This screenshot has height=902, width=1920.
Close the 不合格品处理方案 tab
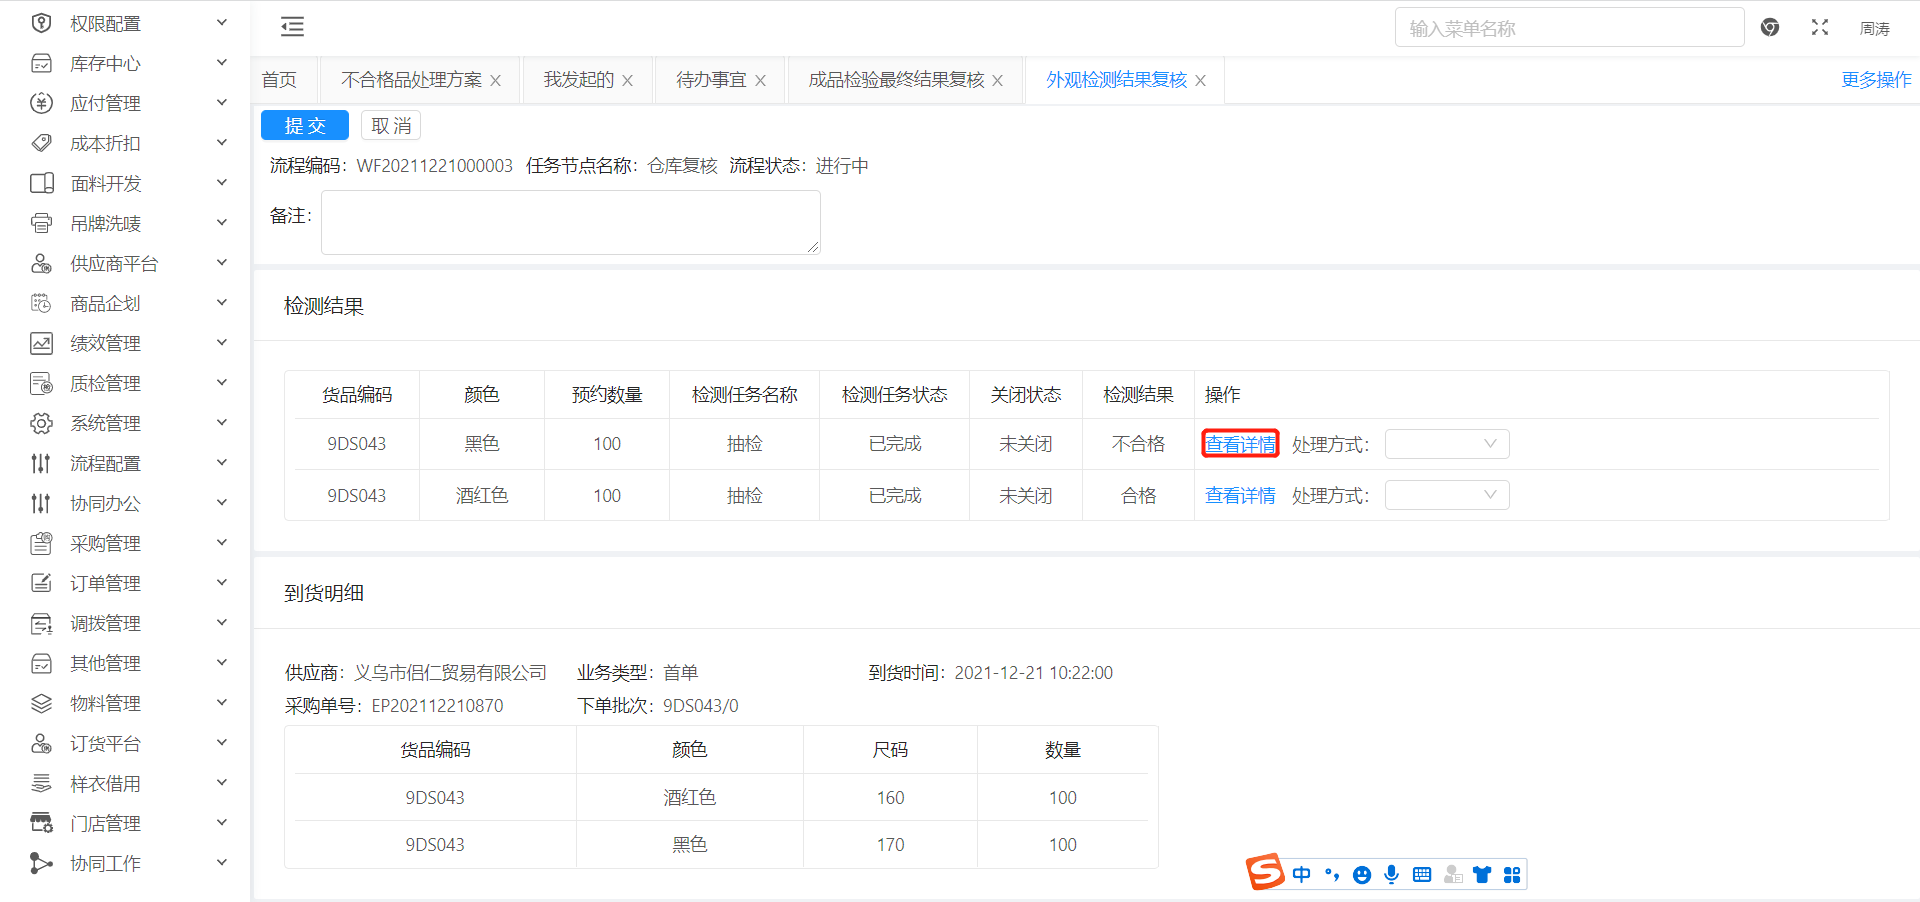click(x=495, y=81)
